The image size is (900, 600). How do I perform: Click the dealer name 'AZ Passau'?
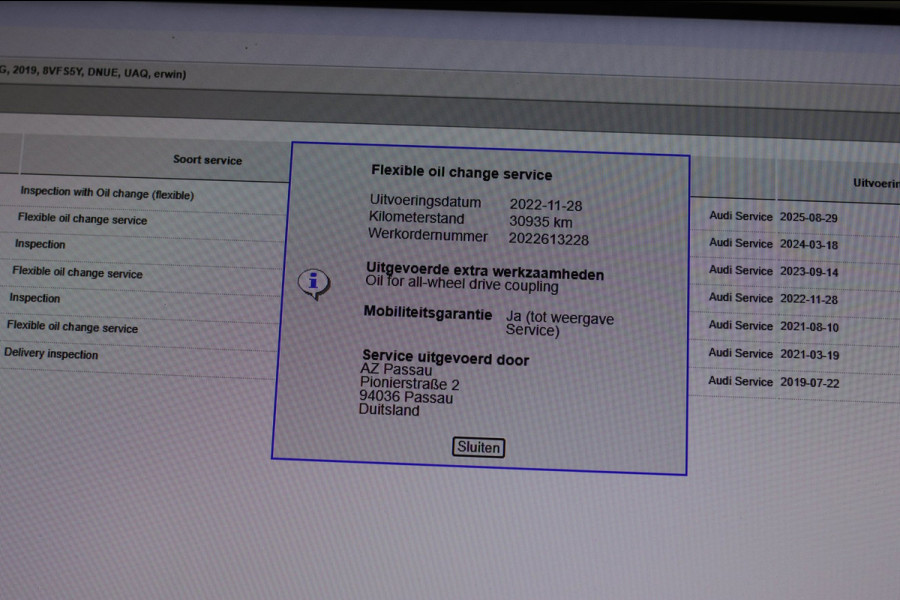[x=396, y=370]
